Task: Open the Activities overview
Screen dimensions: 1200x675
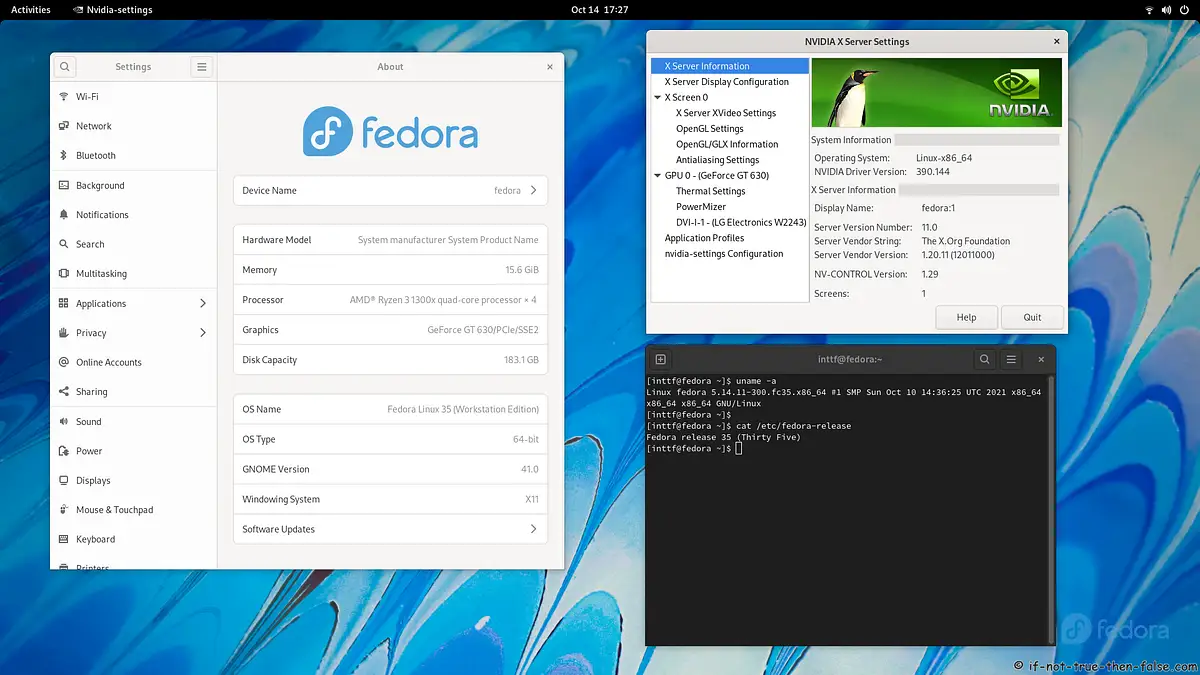Action: tap(30, 9)
